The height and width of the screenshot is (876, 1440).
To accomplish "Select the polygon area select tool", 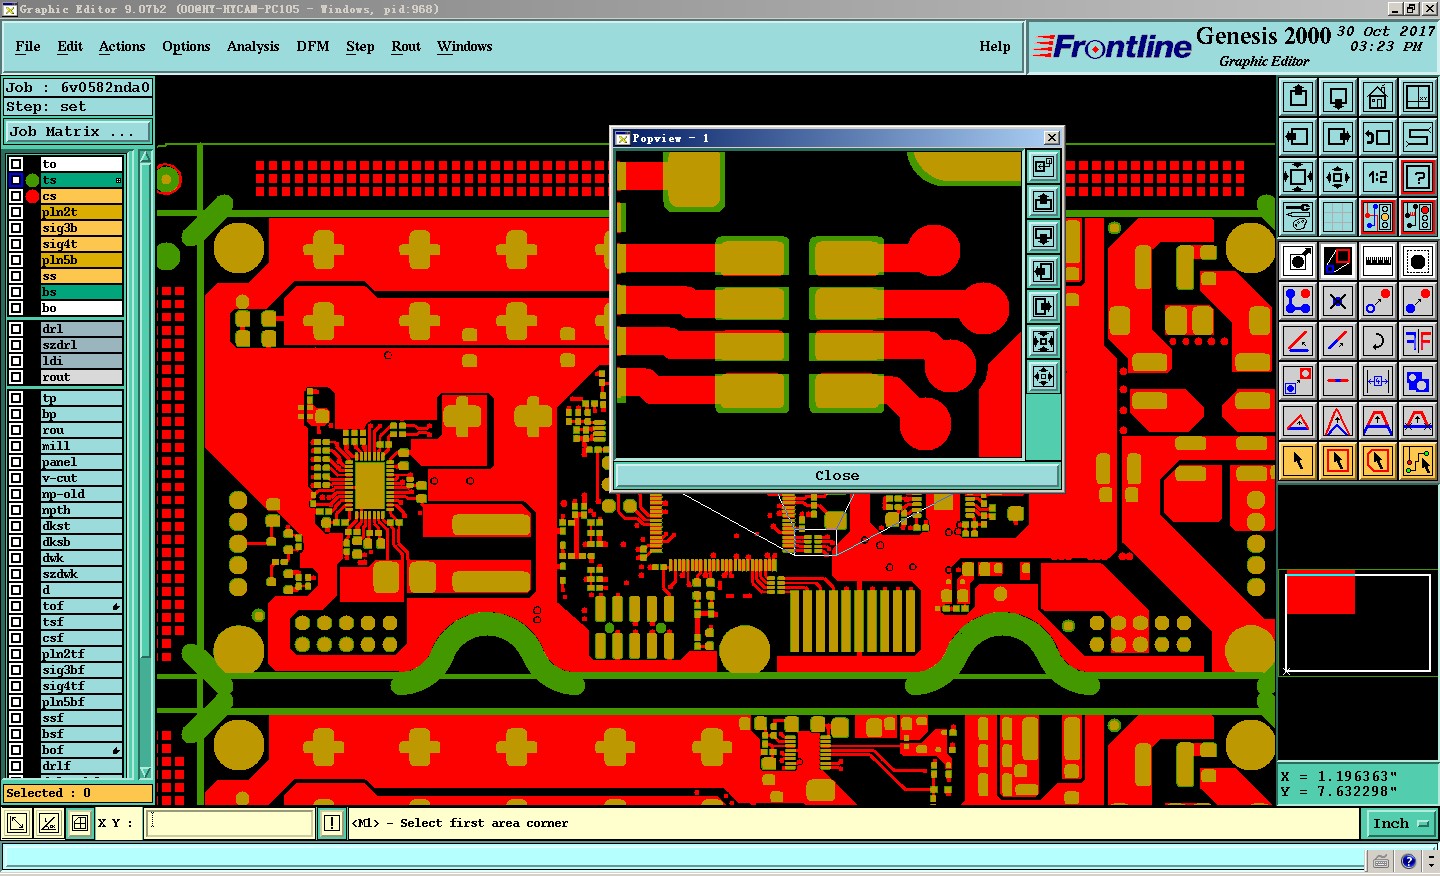I will [1378, 461].
